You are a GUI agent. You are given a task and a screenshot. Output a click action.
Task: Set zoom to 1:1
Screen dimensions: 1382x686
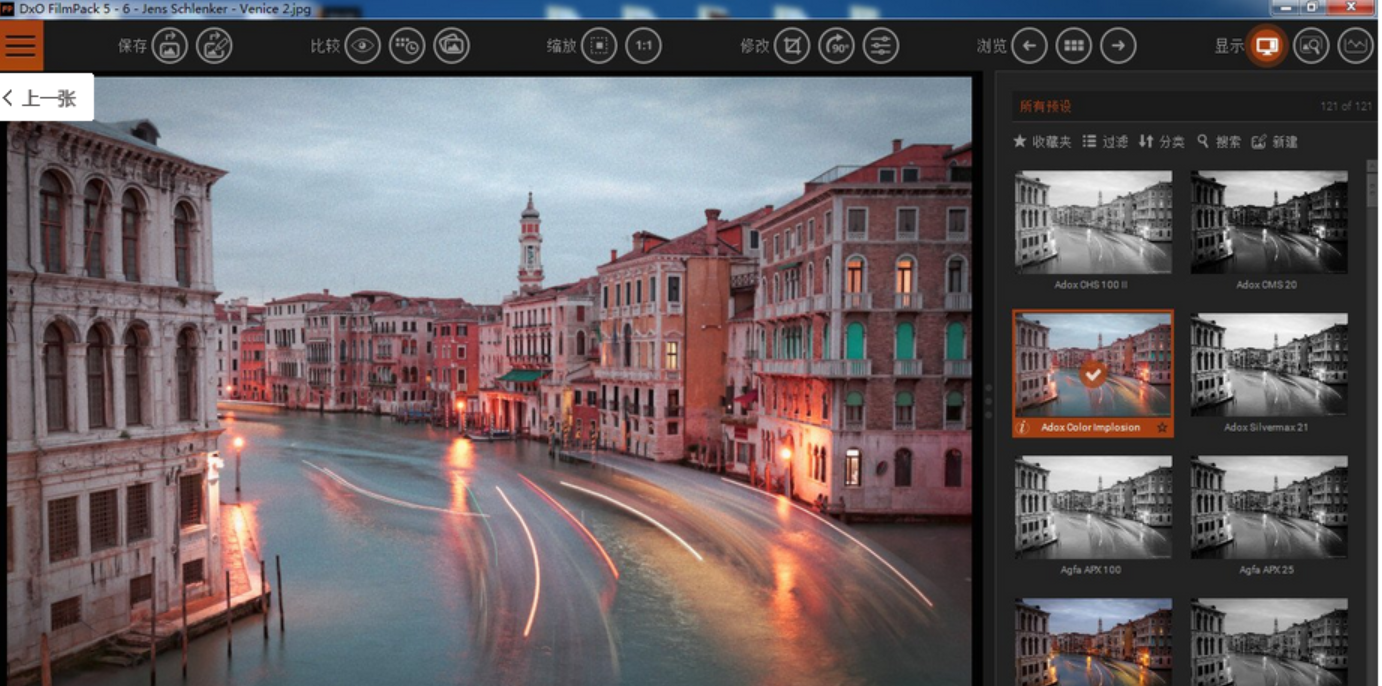[x=644, y=46]
